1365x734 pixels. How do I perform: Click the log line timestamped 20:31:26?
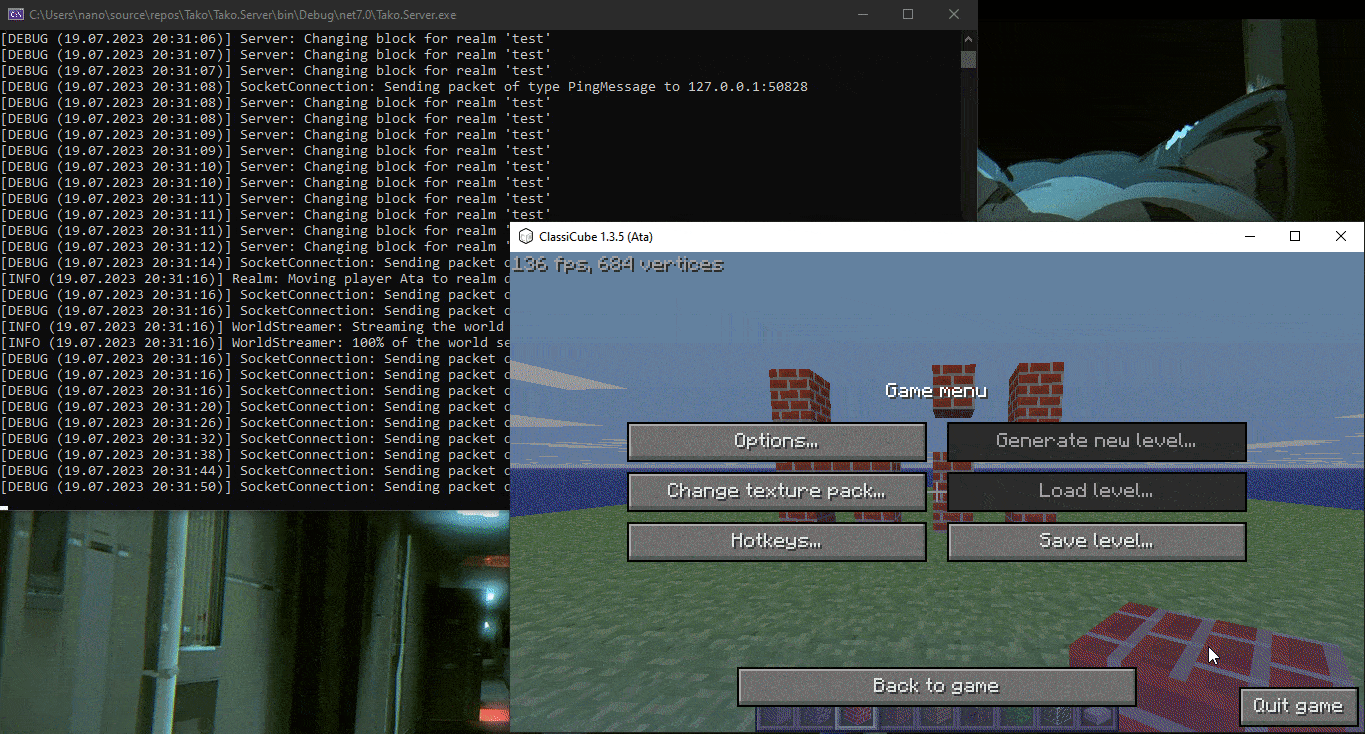255,423
